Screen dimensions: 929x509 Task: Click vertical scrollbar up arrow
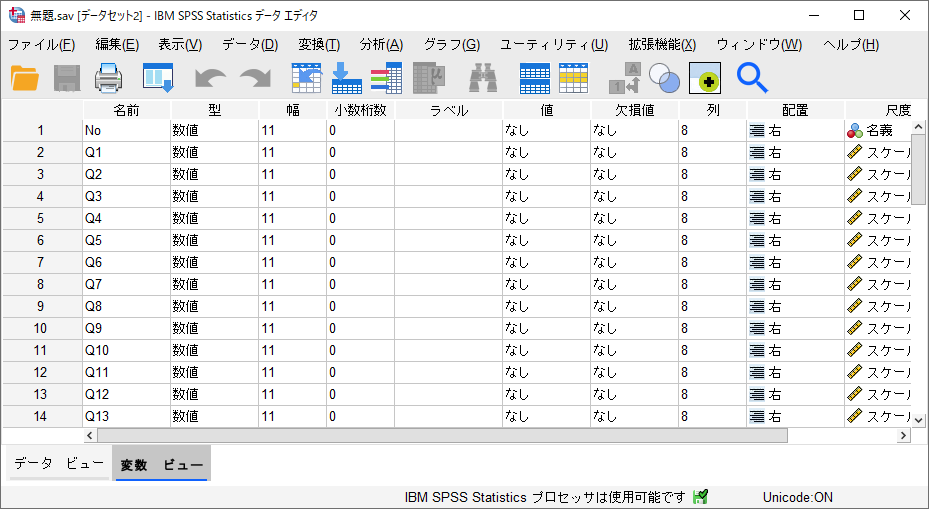[x=918, y=127]
